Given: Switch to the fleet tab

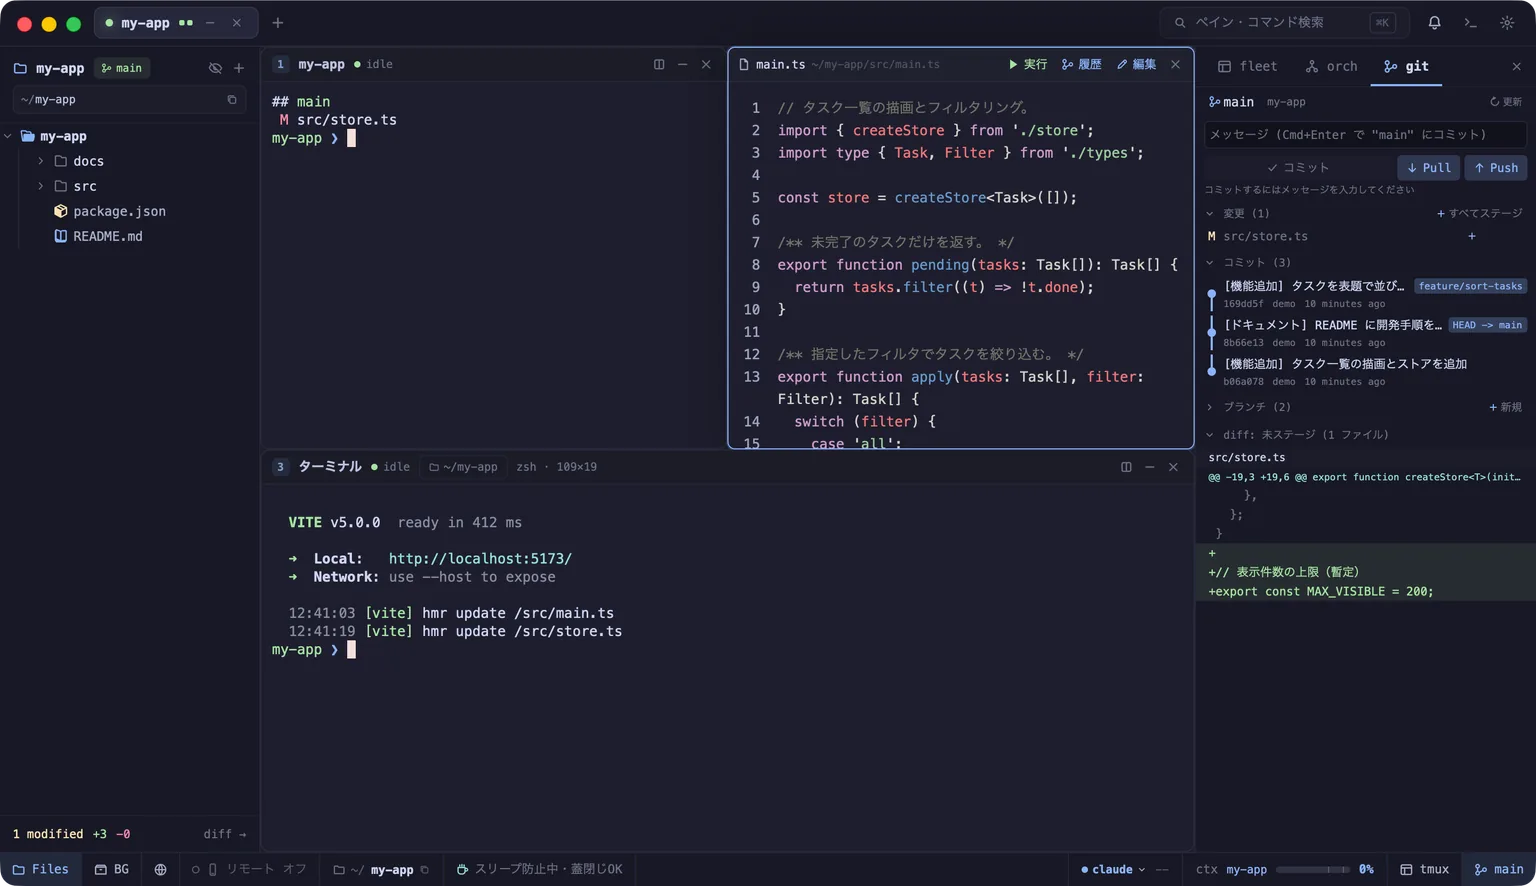Looking at the screenshot, I should coord(1247,66).
